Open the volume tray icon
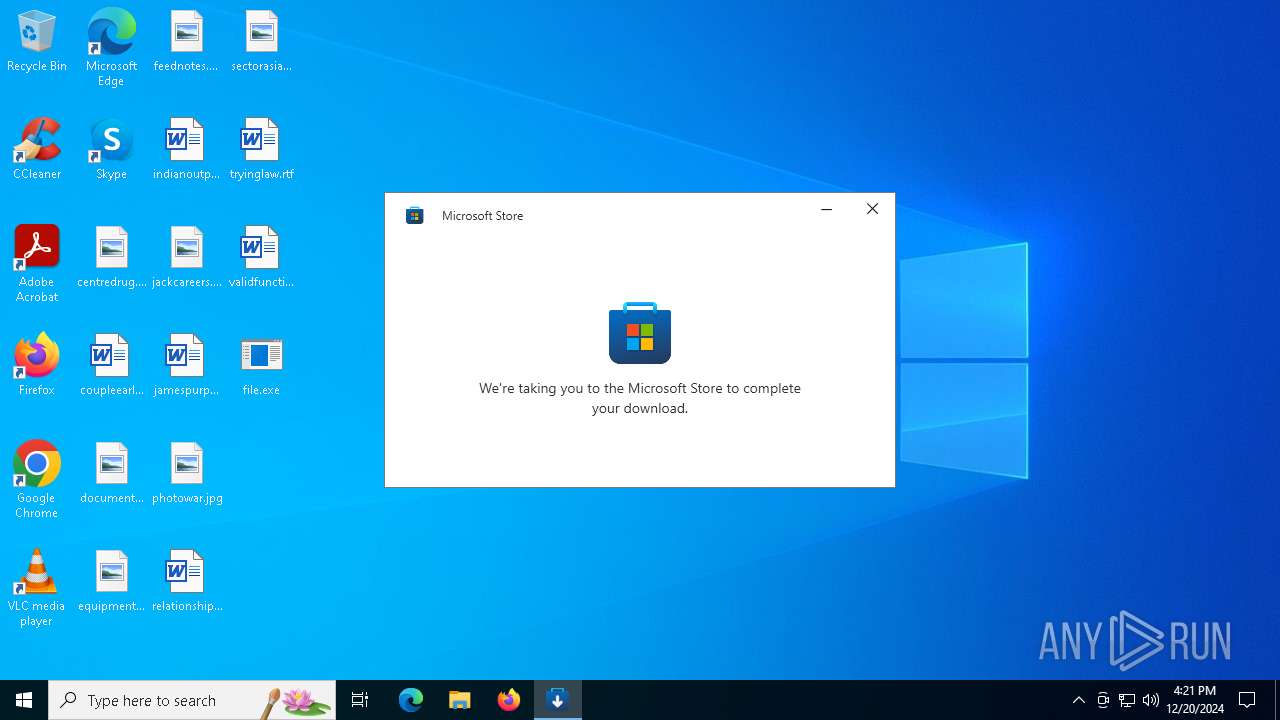Viewport: 1280px width, 720px height. [x=1151, y=700]
